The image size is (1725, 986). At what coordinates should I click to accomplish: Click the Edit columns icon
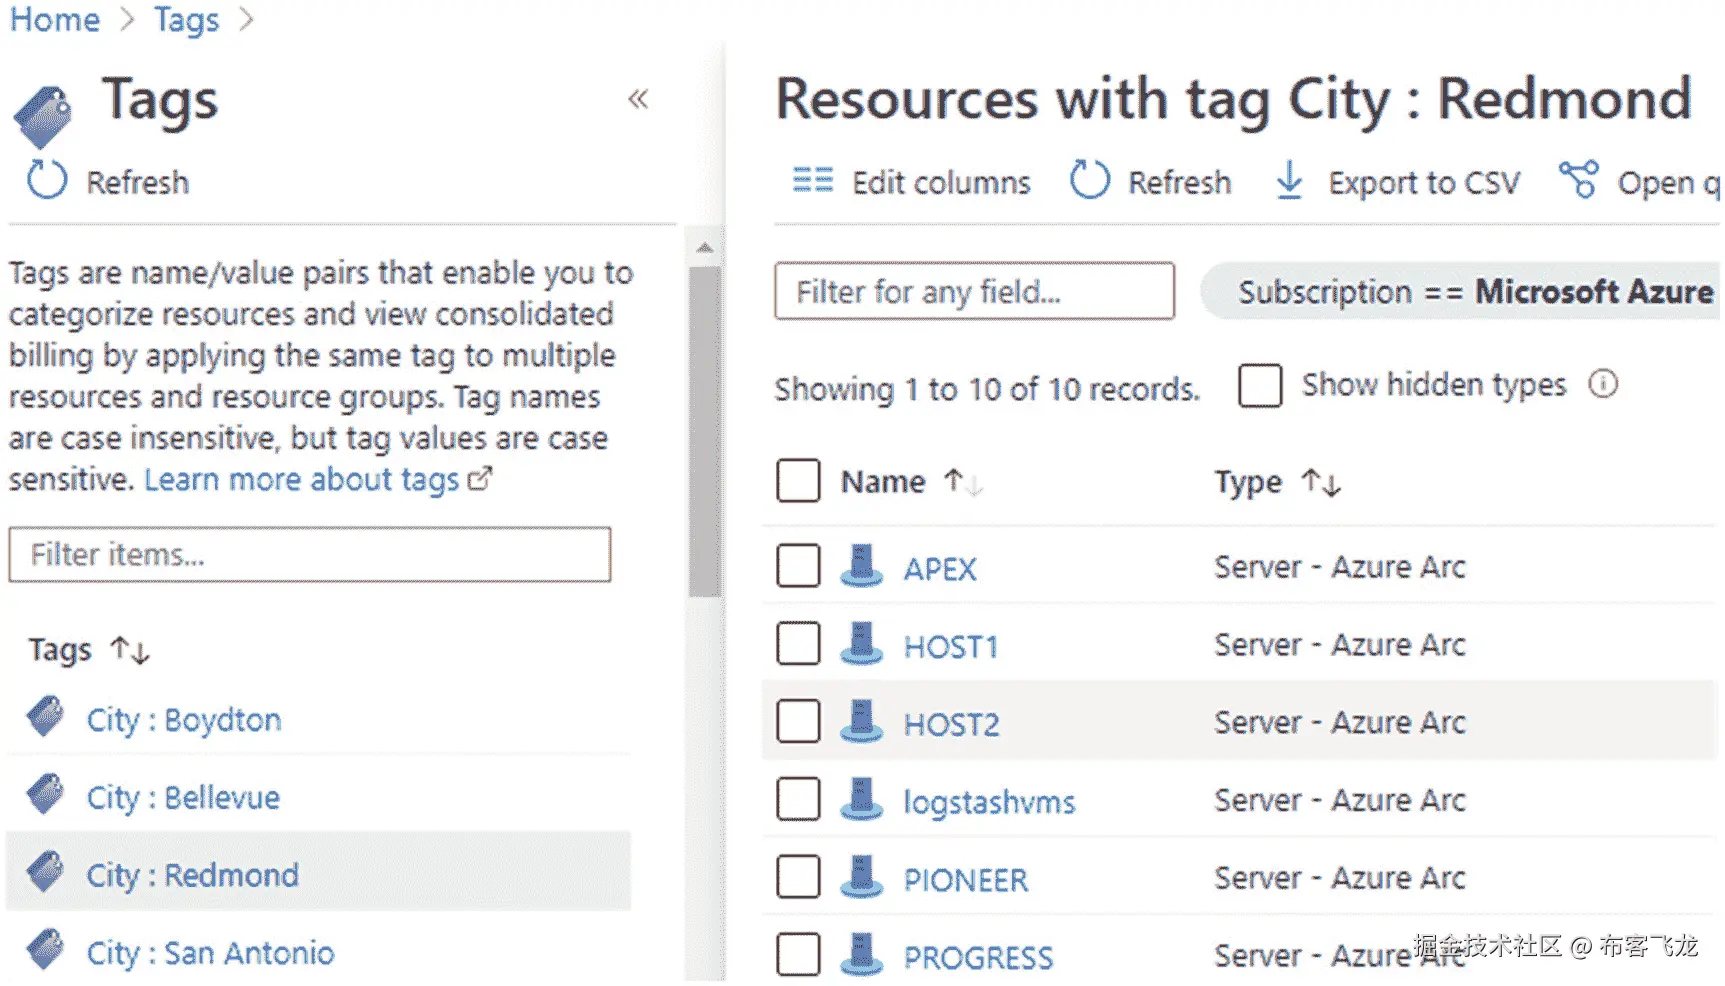[812, 181]
